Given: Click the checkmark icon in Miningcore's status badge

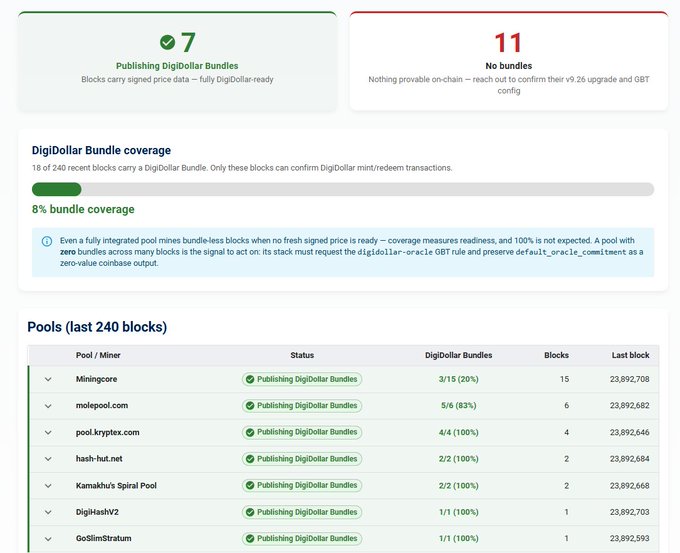Looking at the screenshot, I should 250,379.
